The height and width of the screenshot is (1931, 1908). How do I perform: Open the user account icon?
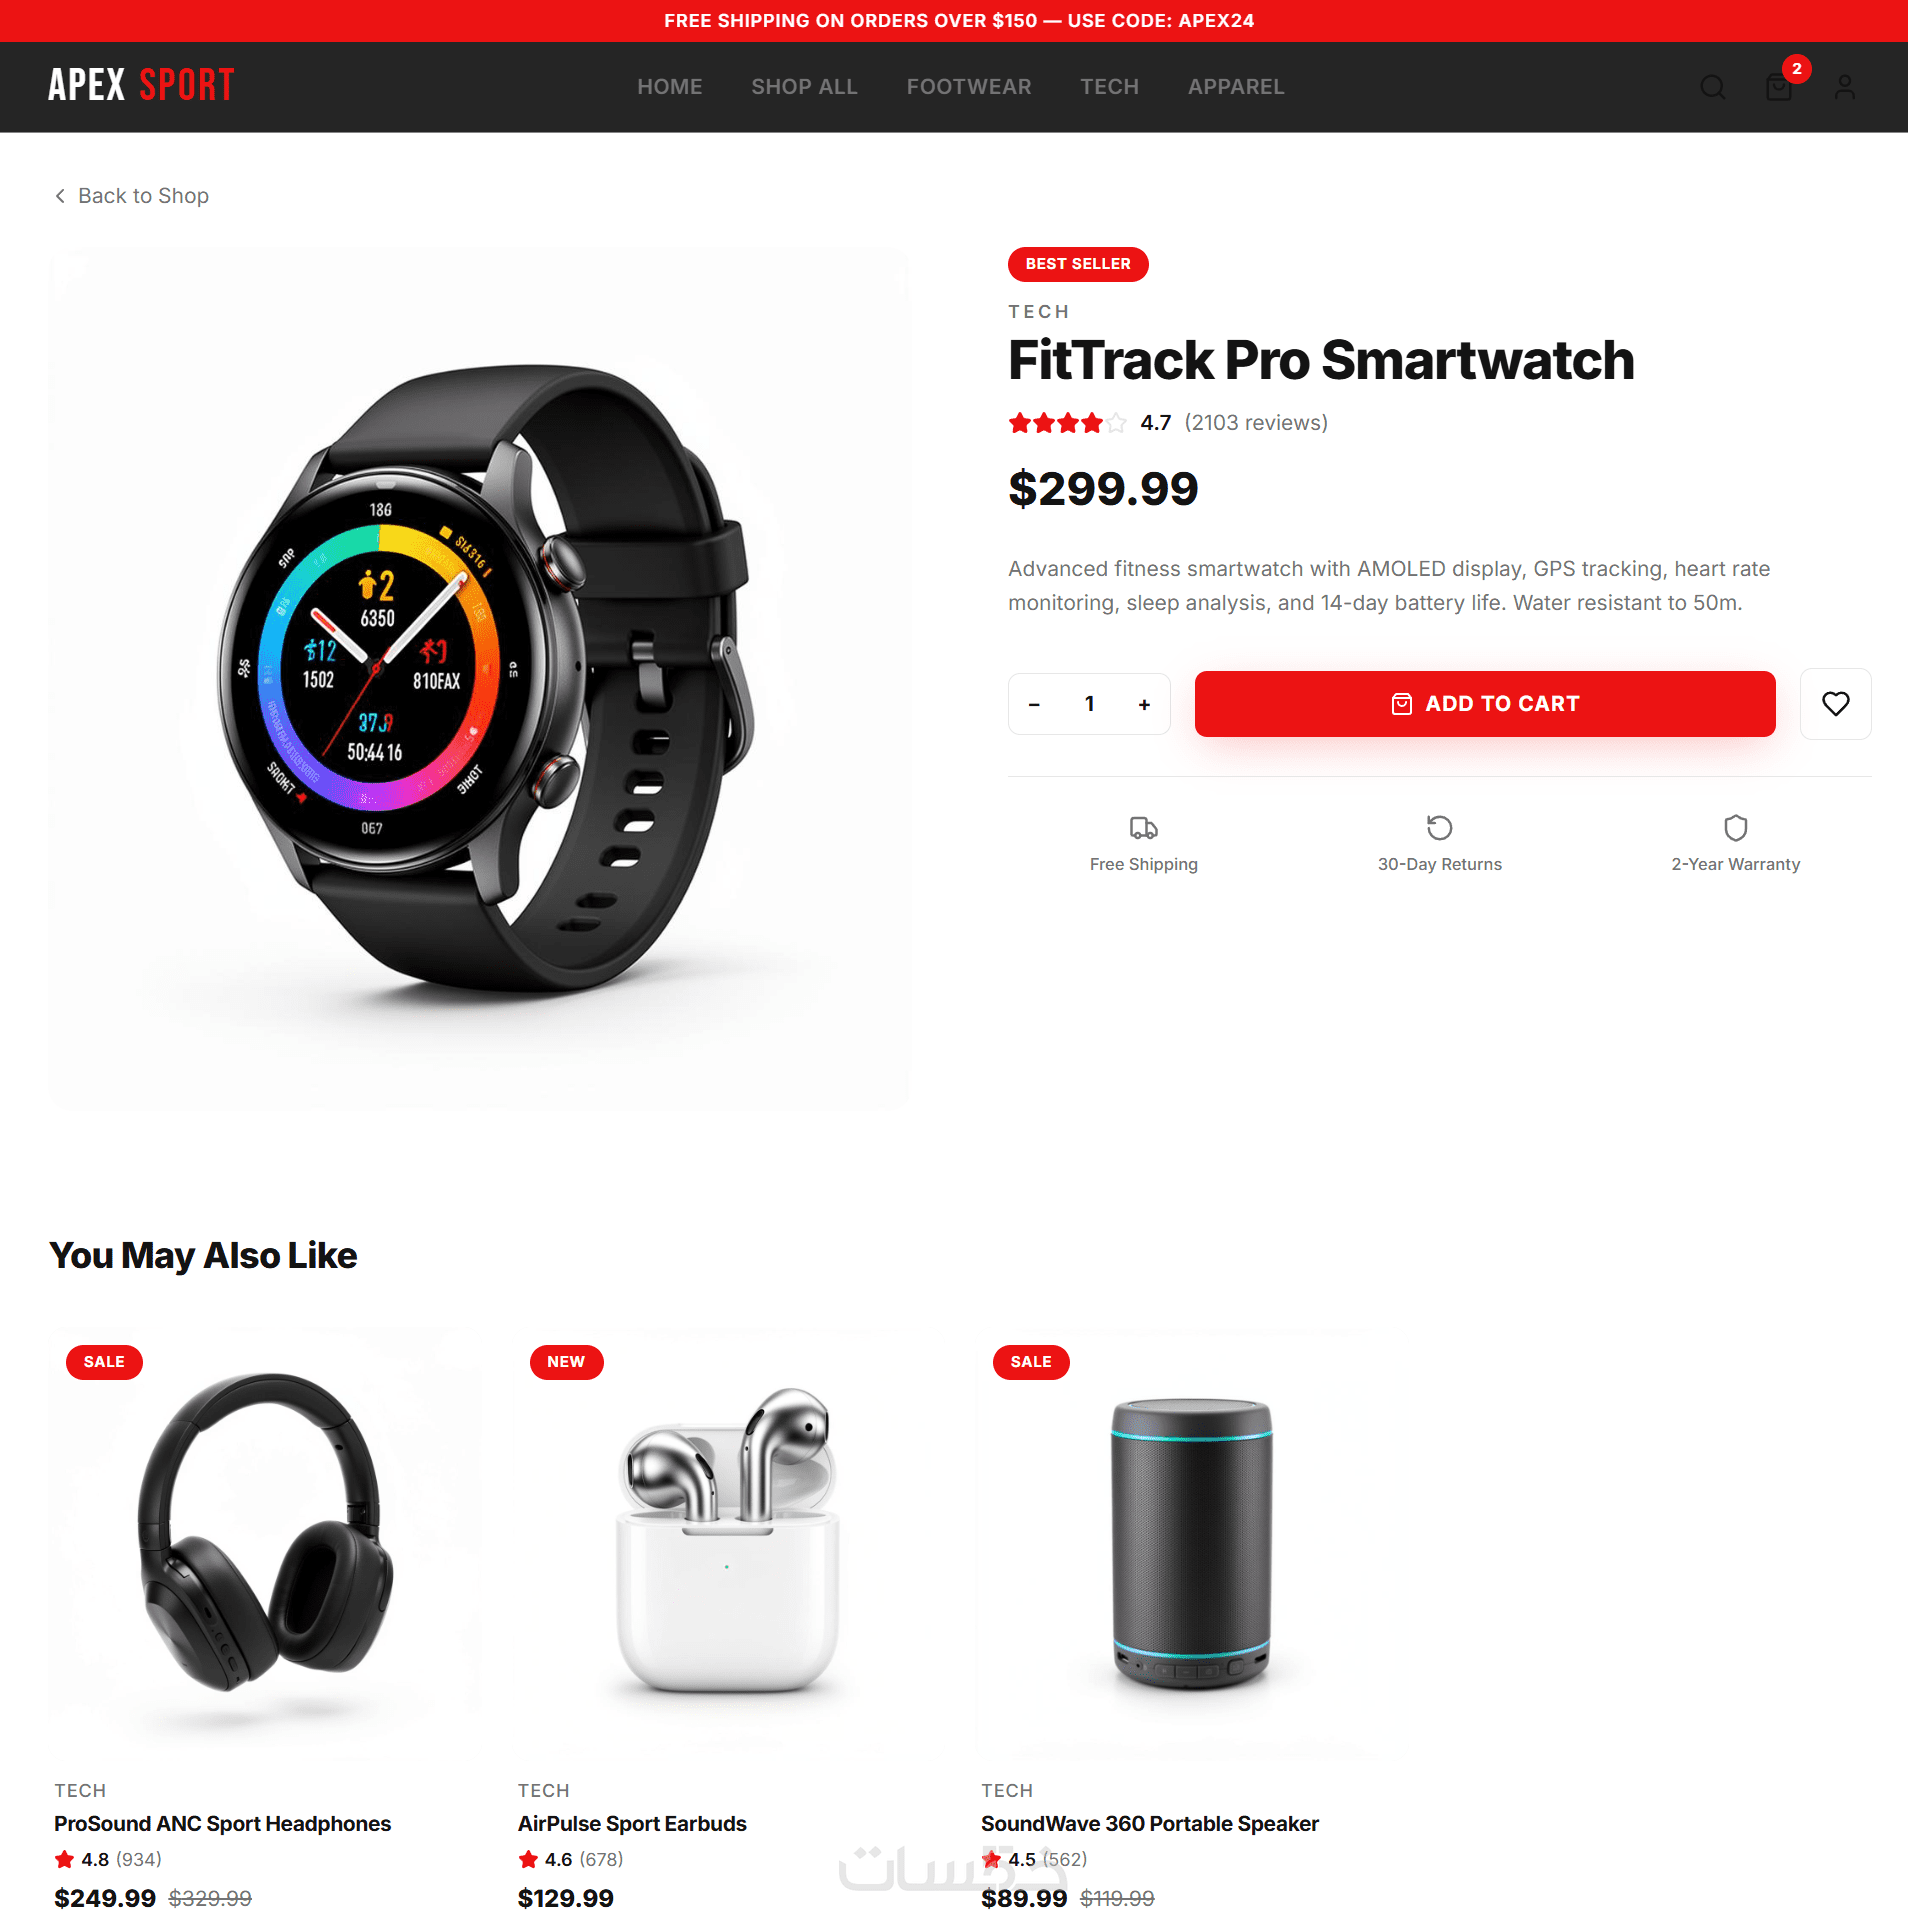pos(1845,87)
